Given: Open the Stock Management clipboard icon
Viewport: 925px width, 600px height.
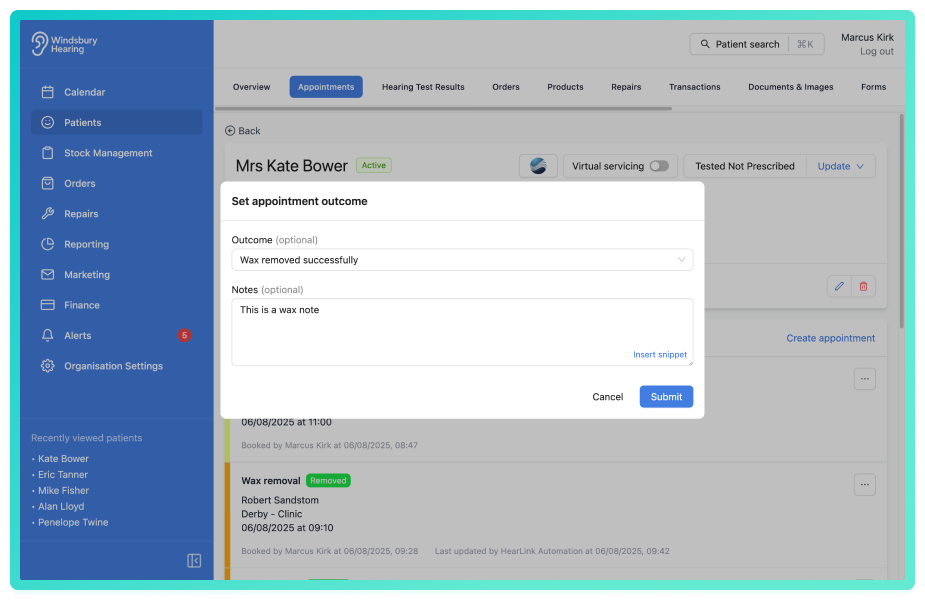Looking at the screenshot, I should (48, 153).
